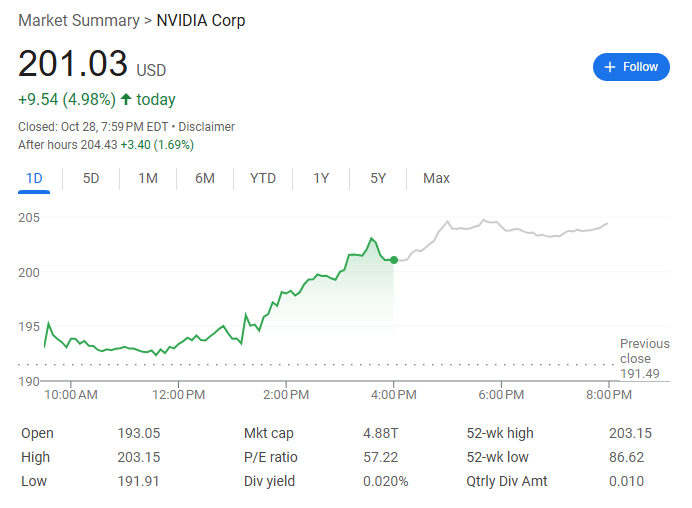Screen dimensions: 692x508
Task: Click the P/E ratio label
Action: click(271, 457)
